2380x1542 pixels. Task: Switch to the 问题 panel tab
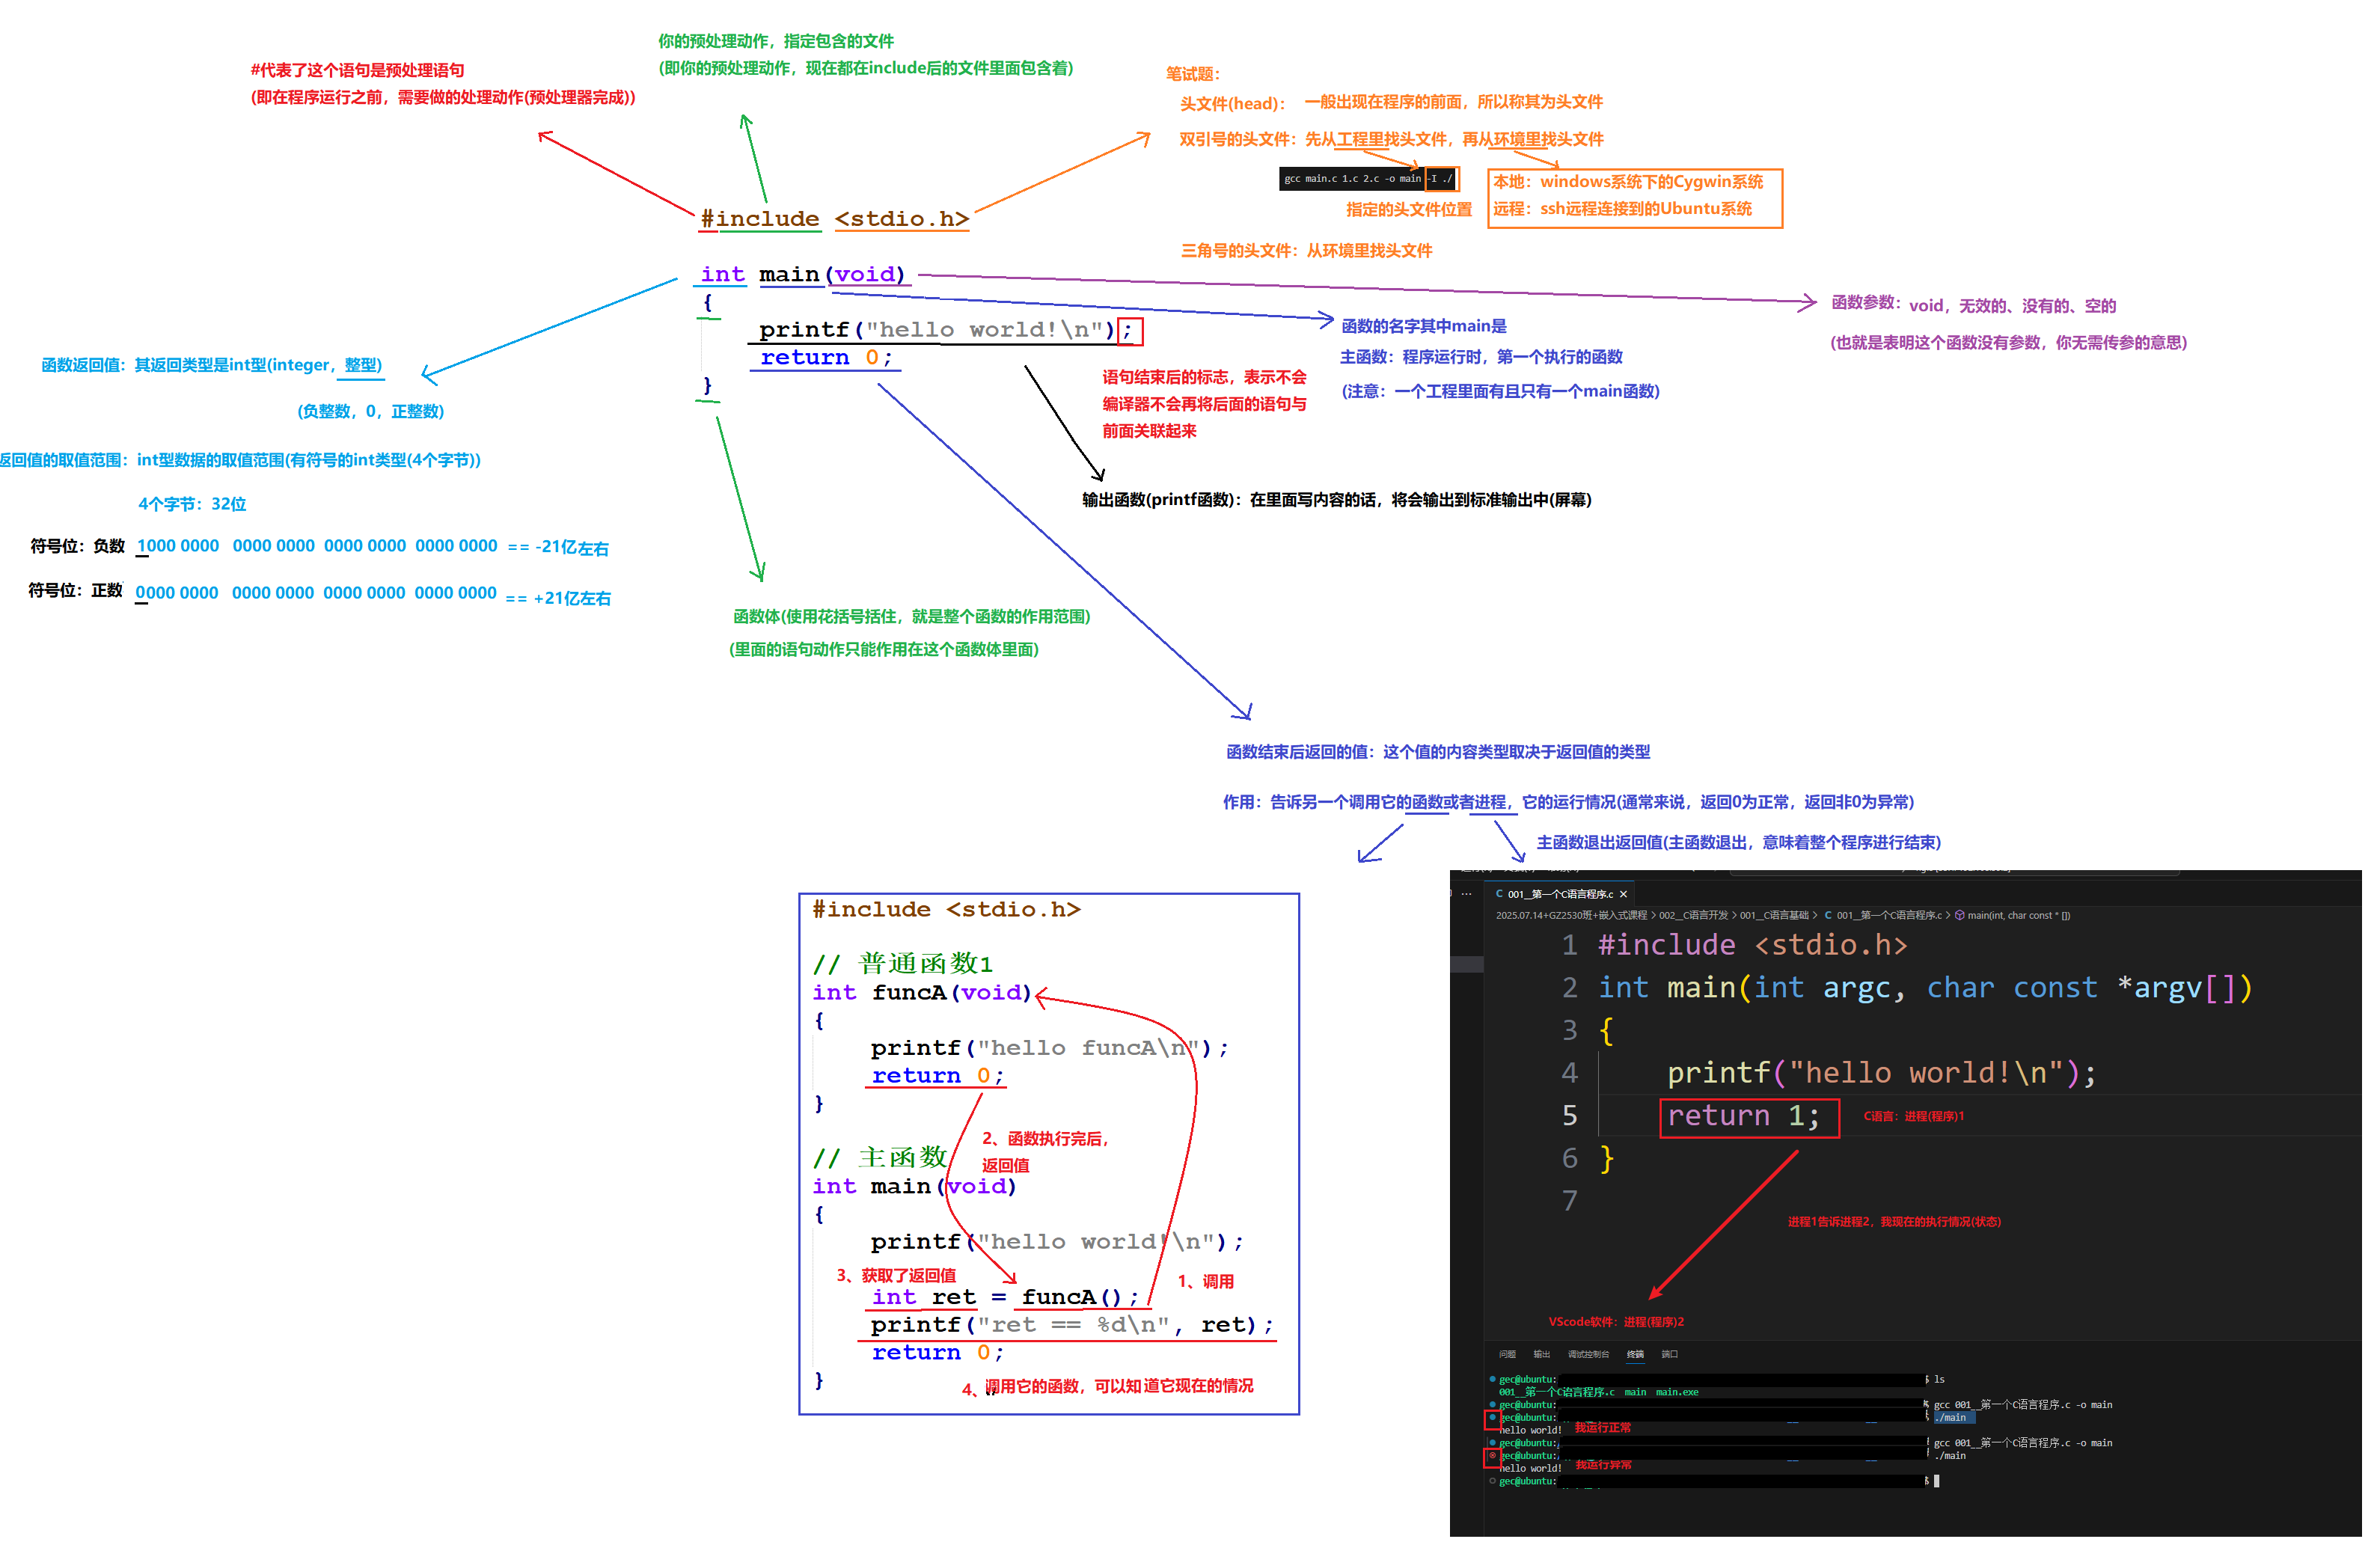point(1507,1354)
